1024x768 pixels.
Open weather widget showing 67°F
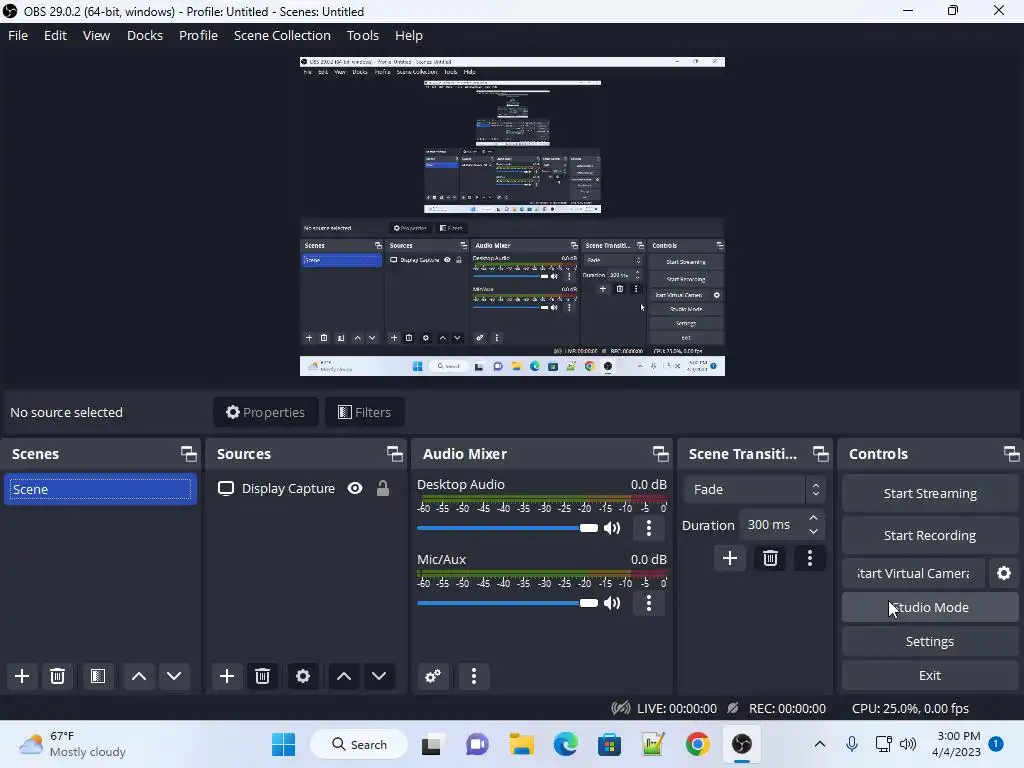73,744
